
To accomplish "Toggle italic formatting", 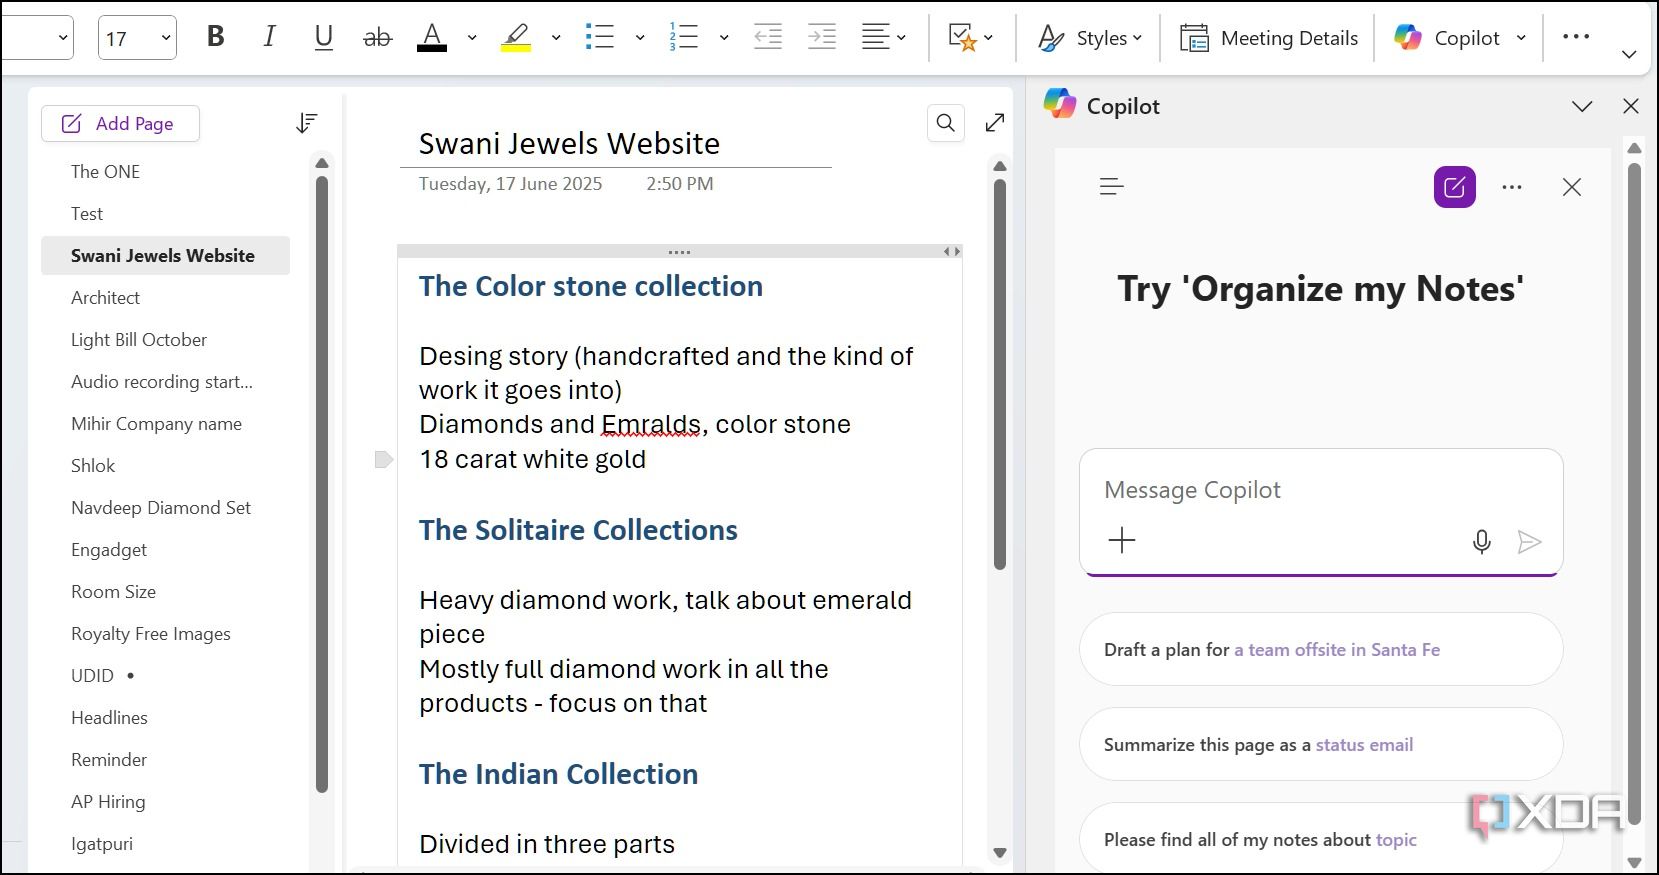I will coord(269,37).
